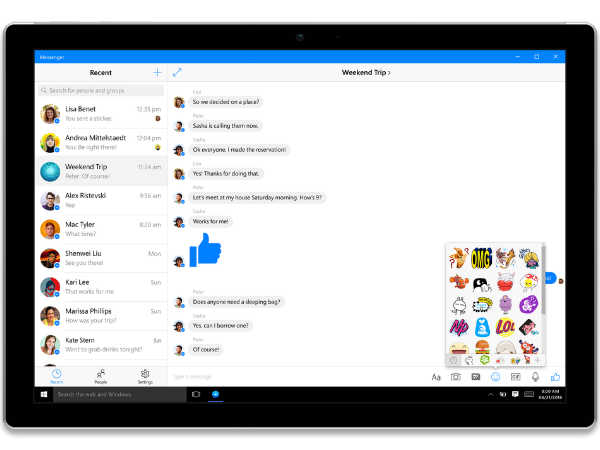The width and height of the screenshot is (600, 450).
Task: Click the Type a message field
Action: point(298,377)
